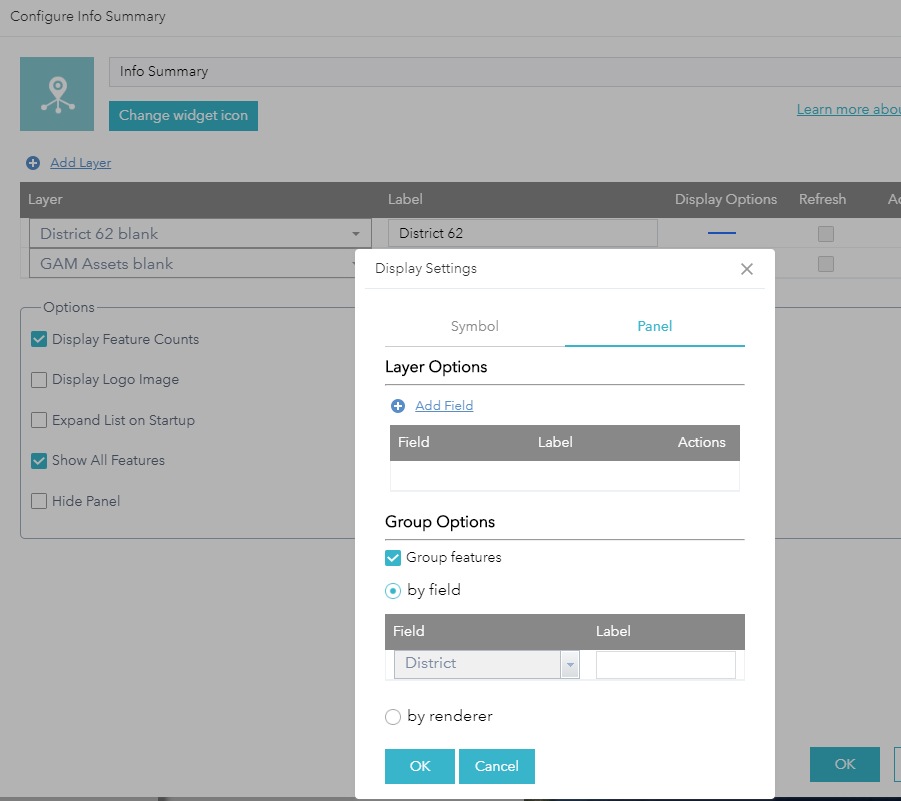Viewport: 901px width, 801px height.
Task: Click the Display Options column header
Action: pos(726,199)
